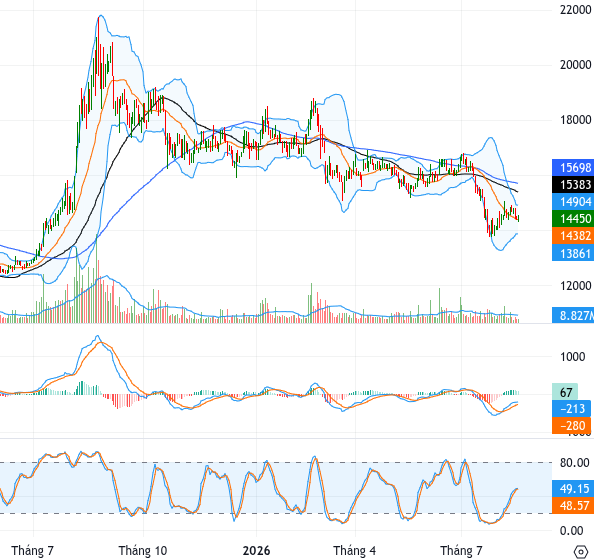
Task: Open chart settings gear icon
Action: click(x=581, y=551)
